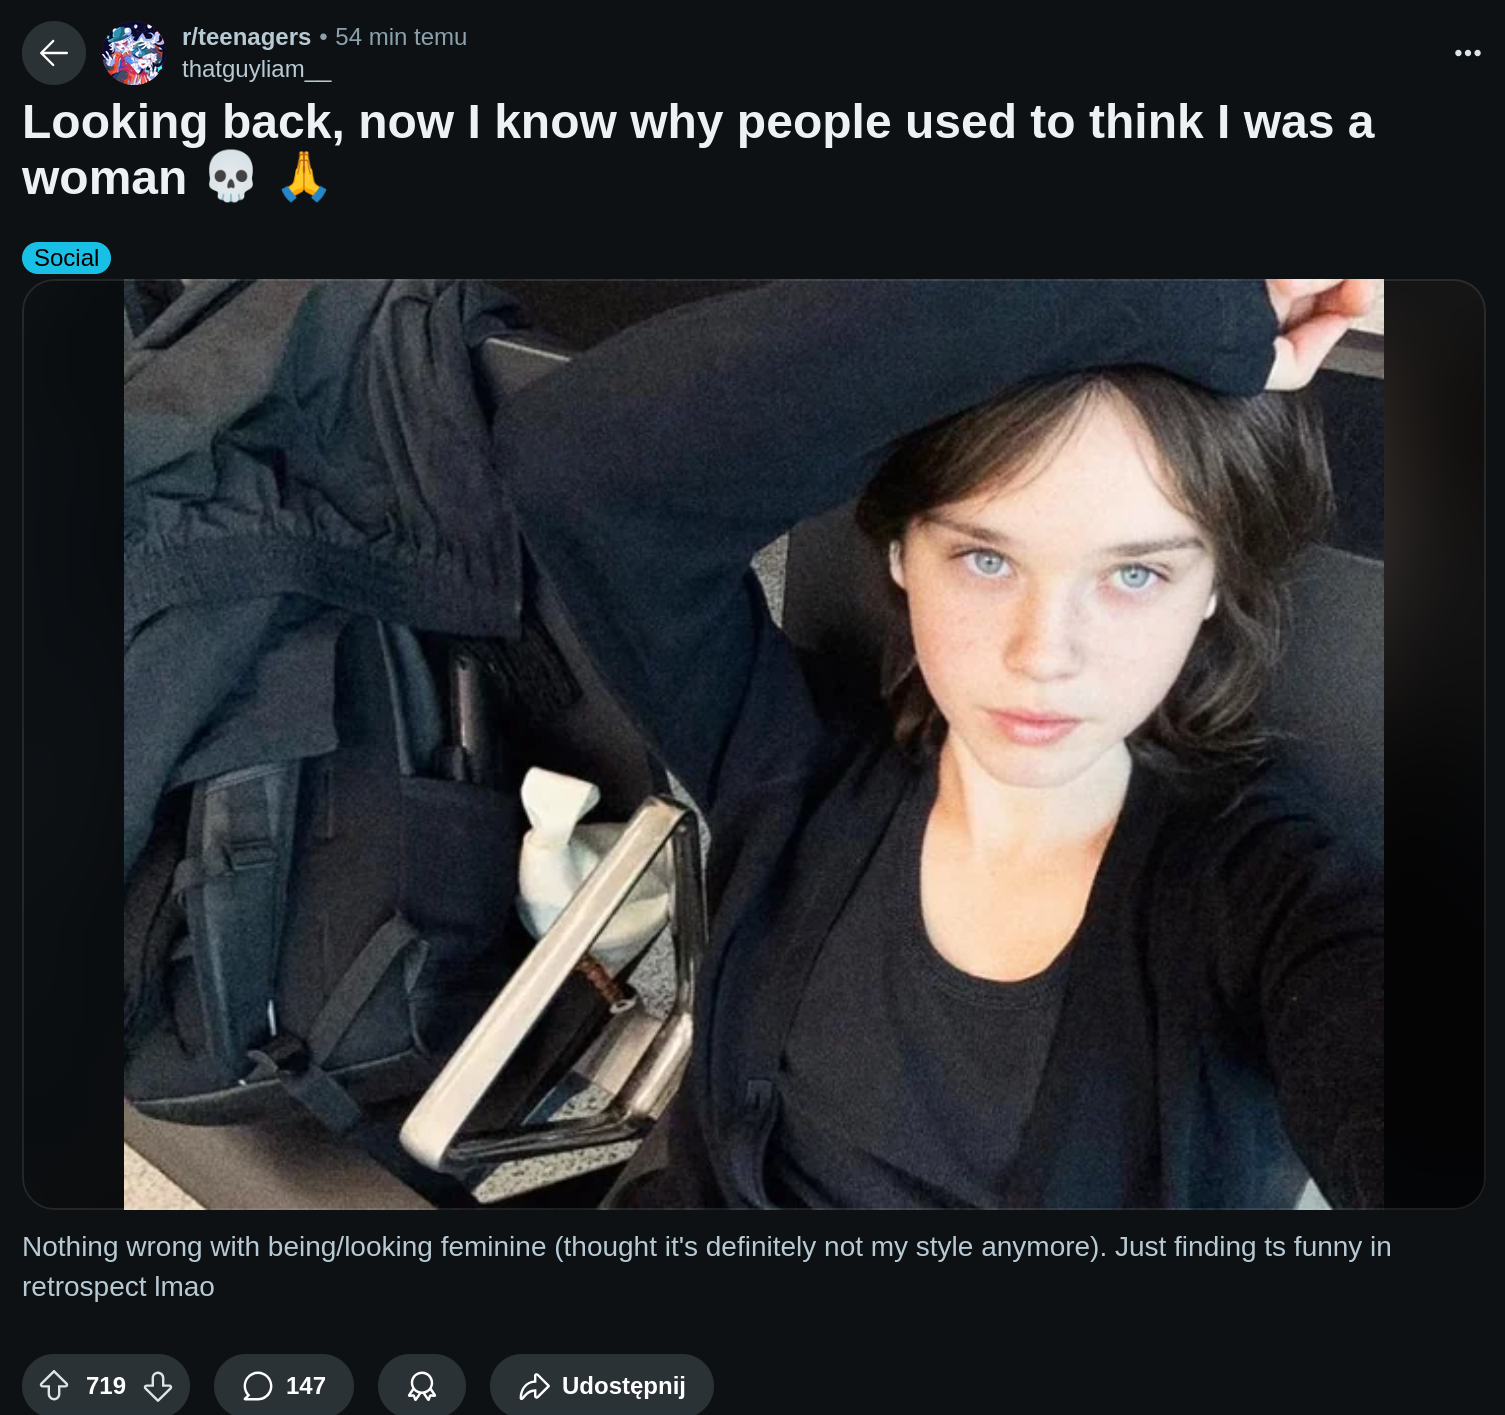
Task: Open thatguyliam__ user profile
Action: (256, 69)
